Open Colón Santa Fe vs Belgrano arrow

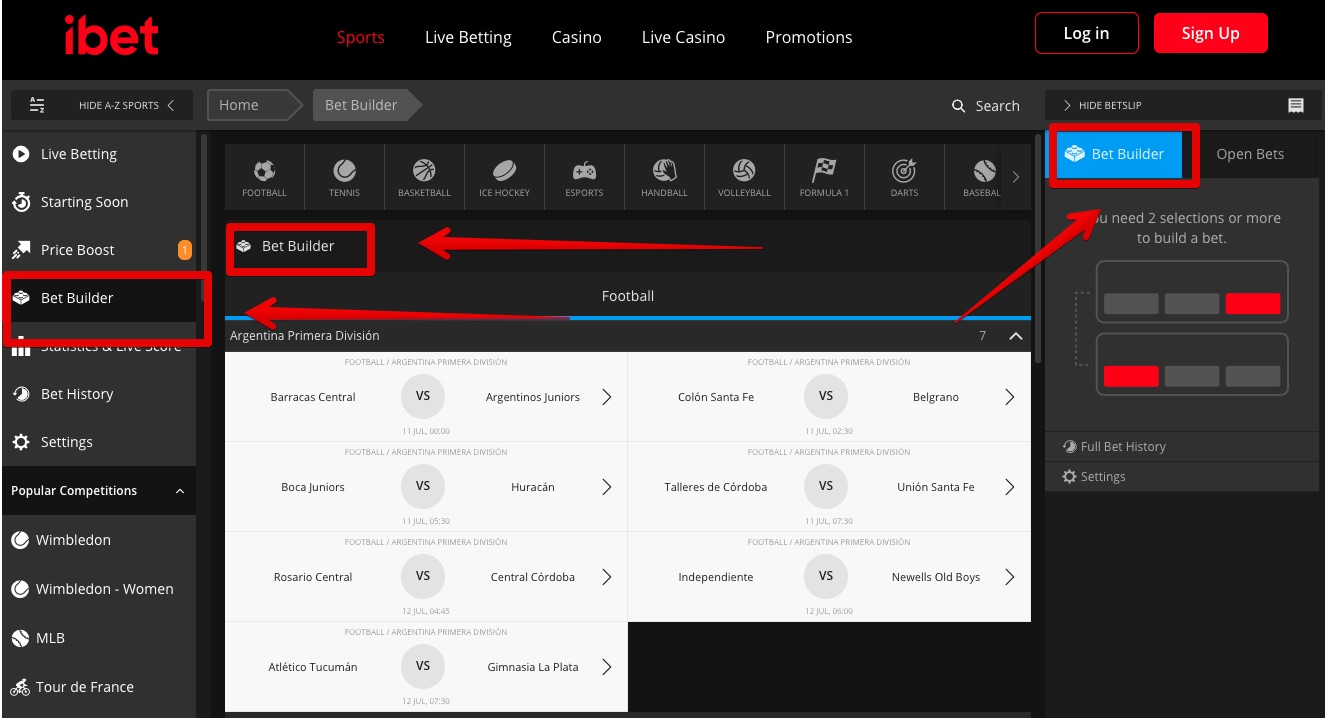[1009, 397]
